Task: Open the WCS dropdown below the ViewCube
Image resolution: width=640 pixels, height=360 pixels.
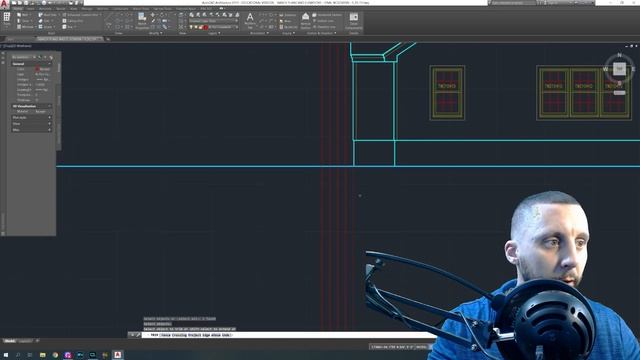Action: (x=620, y=93)
